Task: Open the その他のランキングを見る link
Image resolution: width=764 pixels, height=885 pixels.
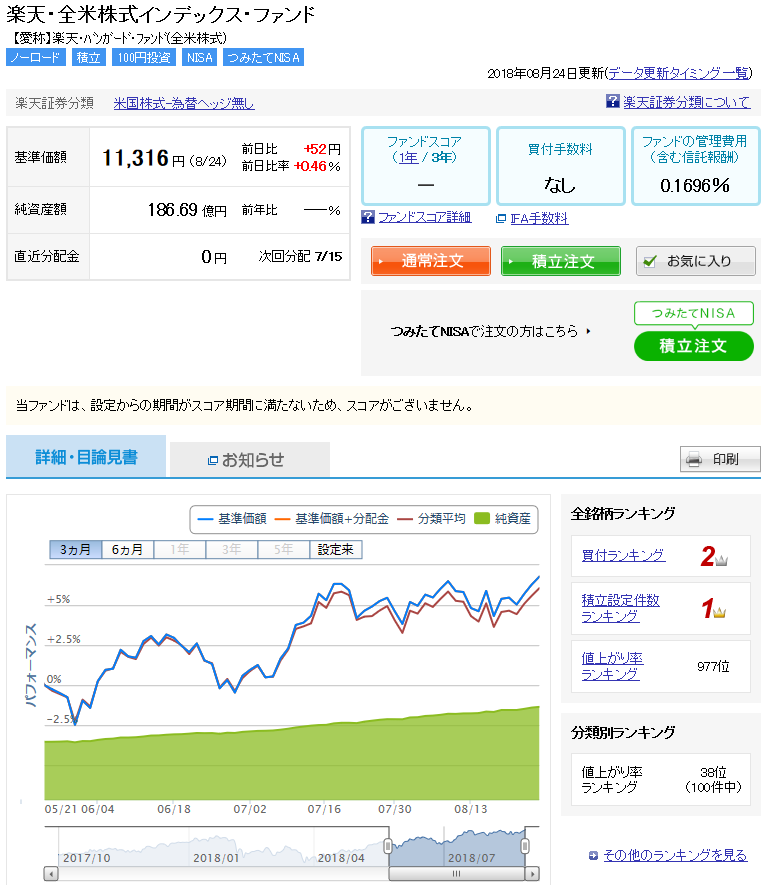Action: 675,856
